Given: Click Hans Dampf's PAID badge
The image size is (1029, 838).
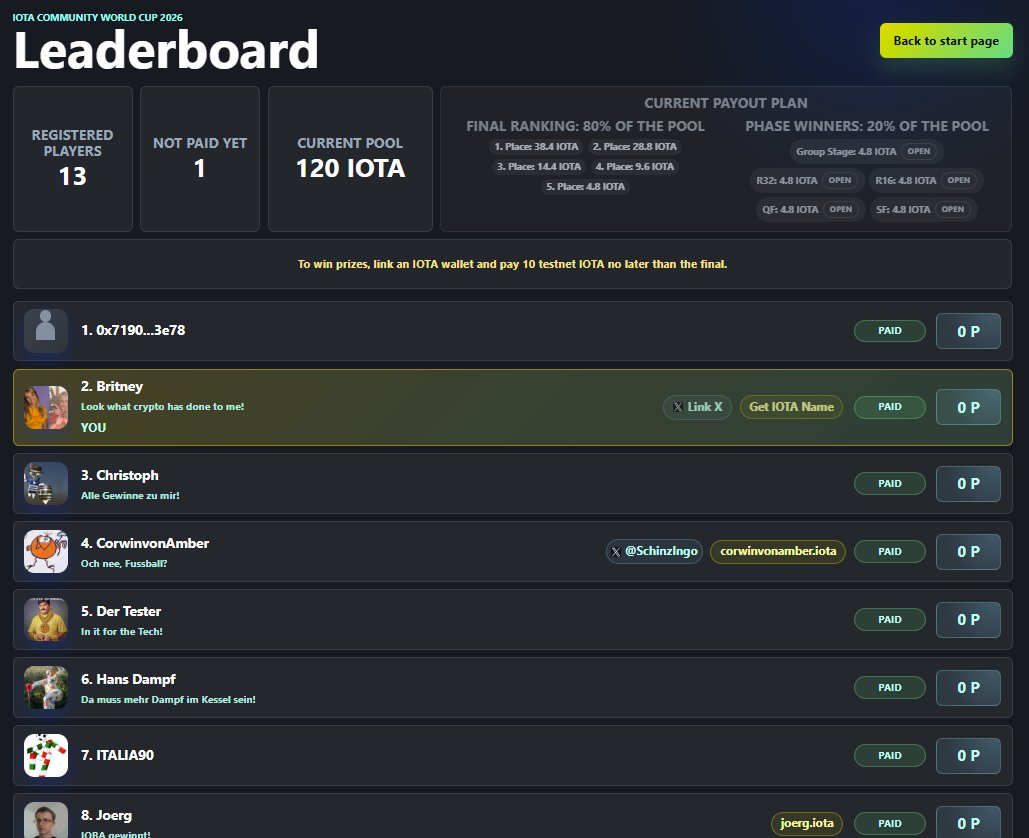Looking at the screenshot, I should pos(890,688).
